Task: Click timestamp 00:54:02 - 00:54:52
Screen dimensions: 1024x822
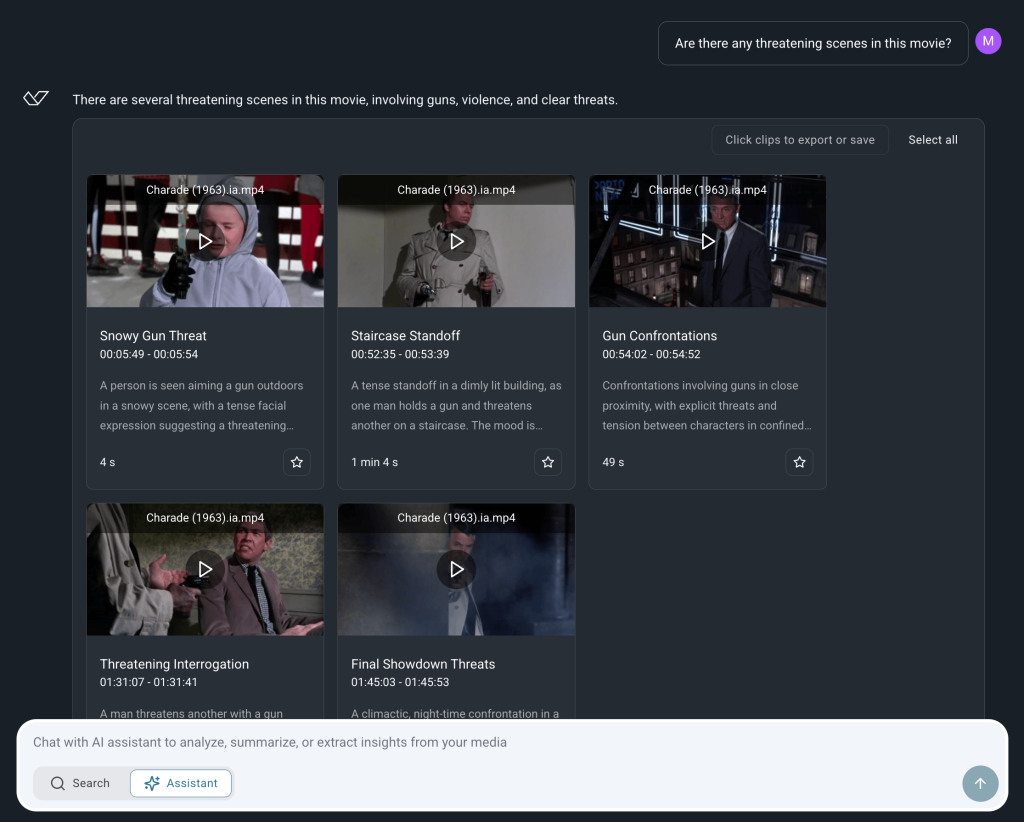Action: pos(651,355)
